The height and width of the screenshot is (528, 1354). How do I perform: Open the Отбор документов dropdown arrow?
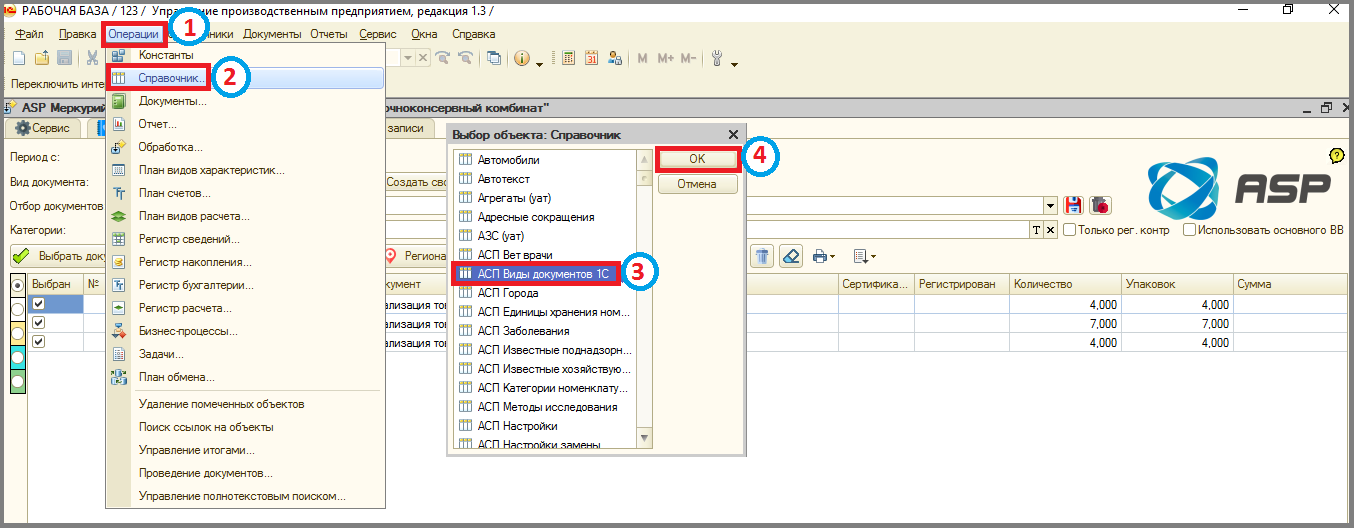coord(1050,205)
